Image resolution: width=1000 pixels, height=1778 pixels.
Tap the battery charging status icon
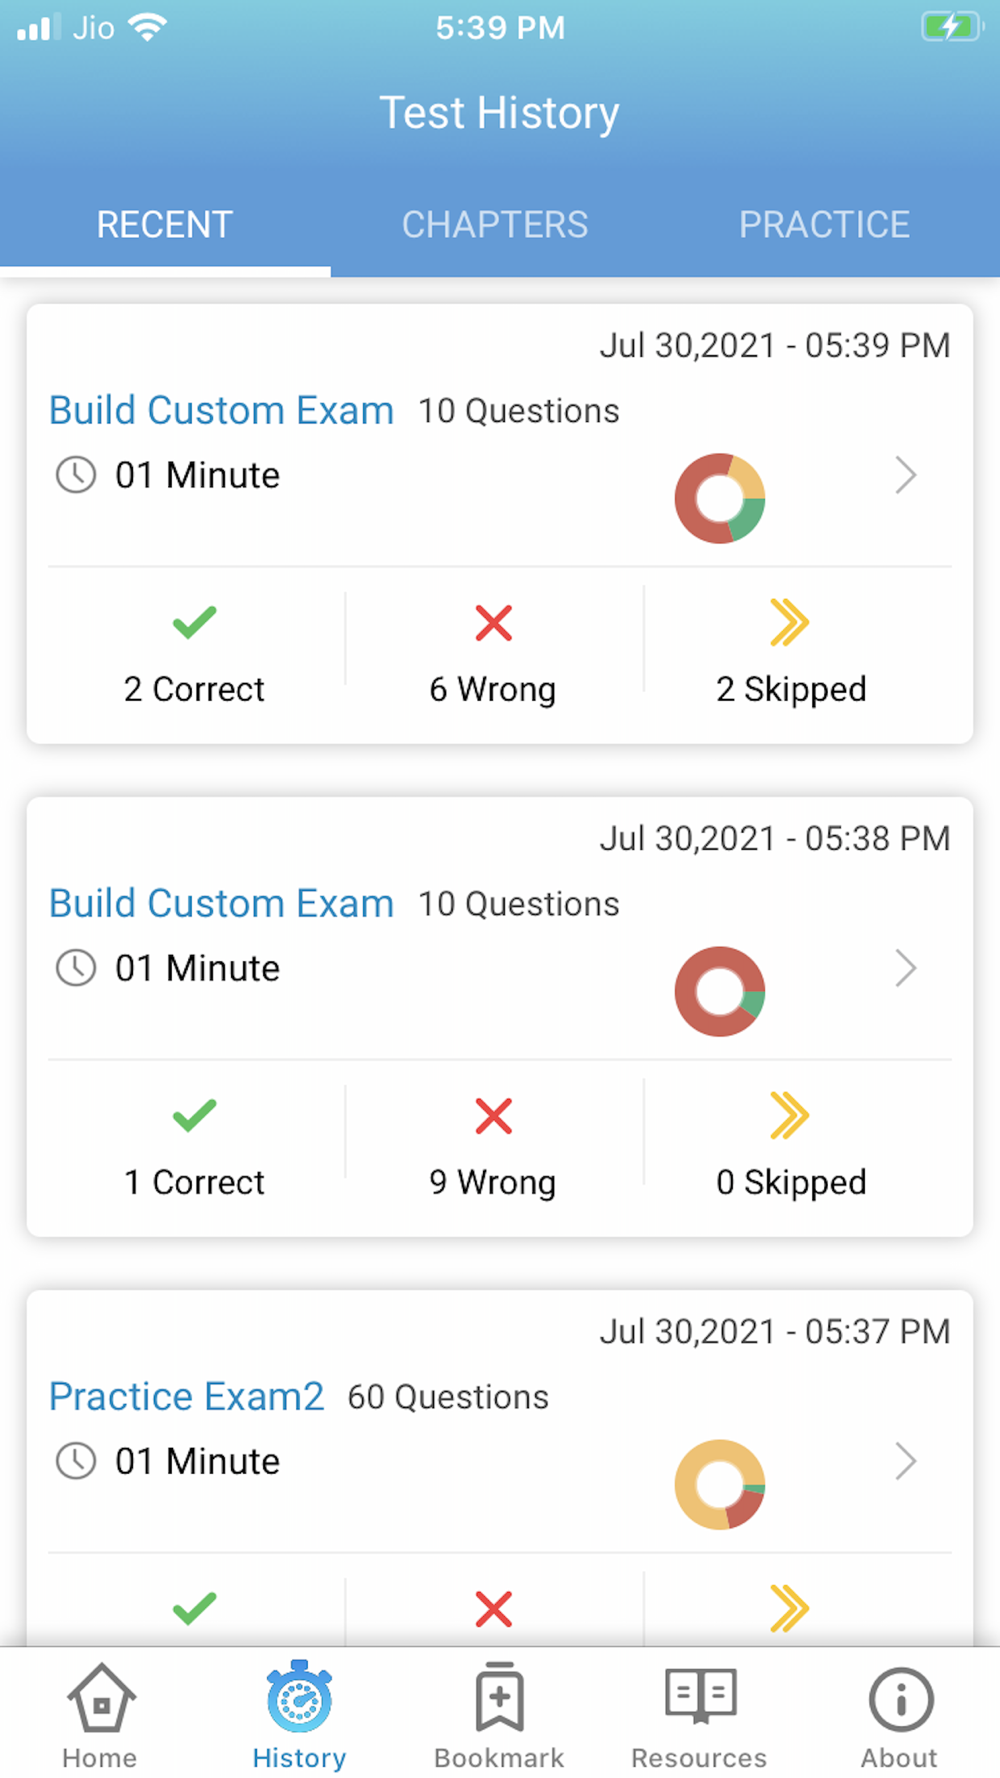click(x=952, y=27)
